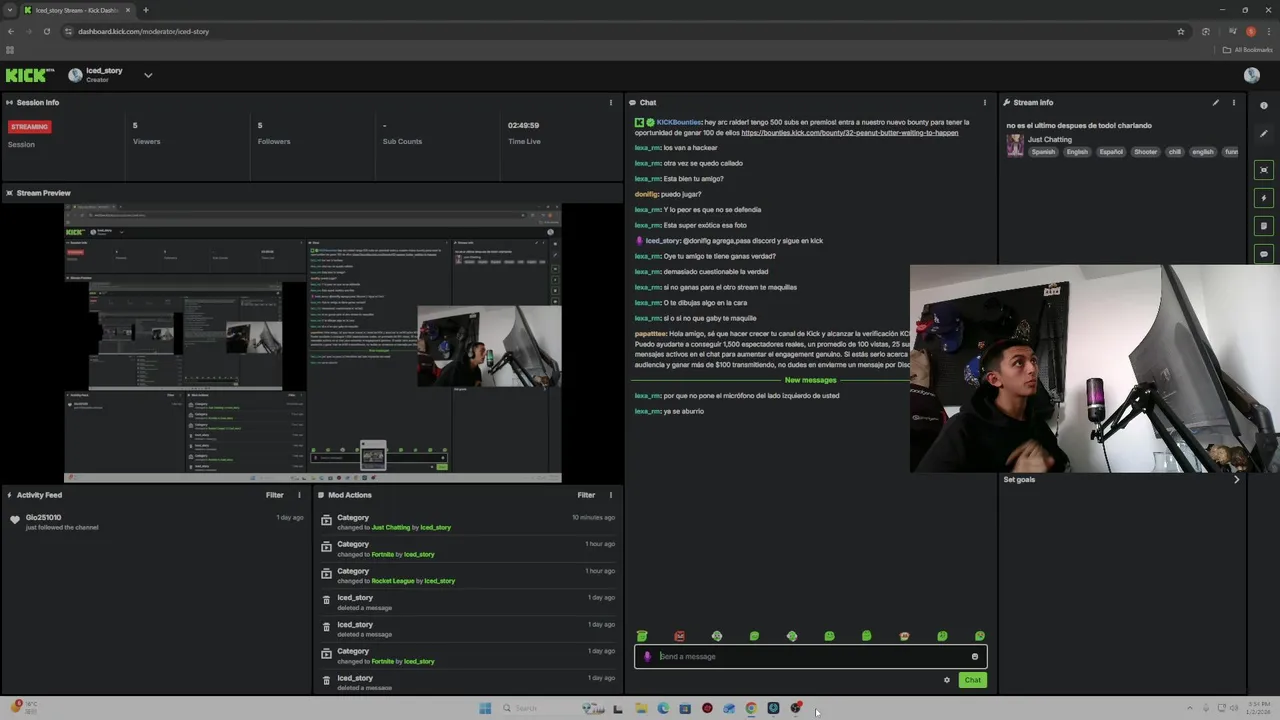The image size is (1280, 720).
Task: Click the clipboard document icon in the right sidebar
Action: 1264,226
